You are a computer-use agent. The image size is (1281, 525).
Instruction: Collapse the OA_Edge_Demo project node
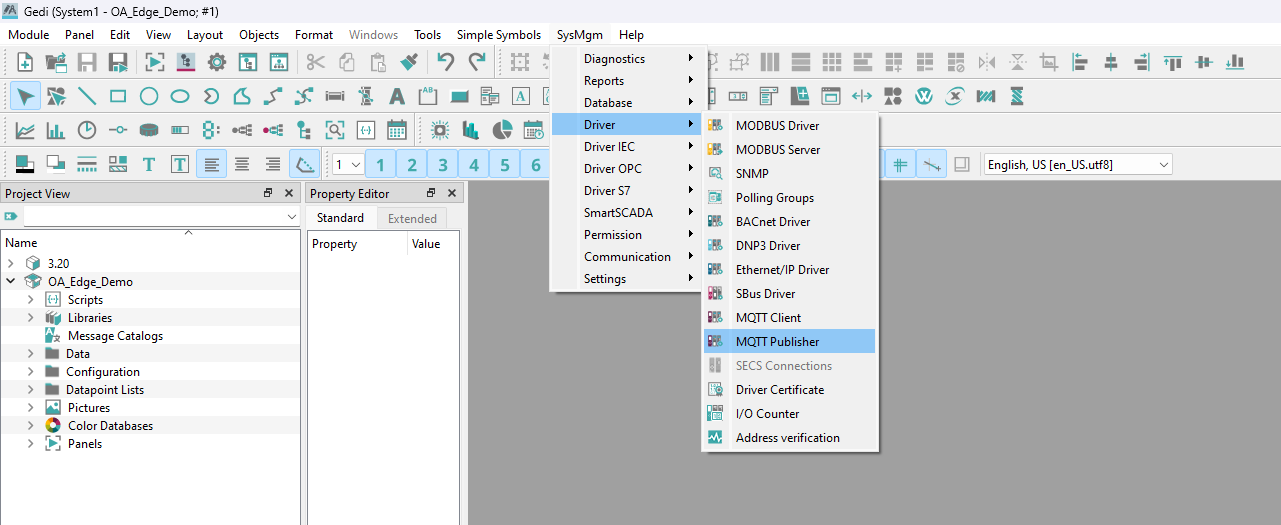[11, 282]
